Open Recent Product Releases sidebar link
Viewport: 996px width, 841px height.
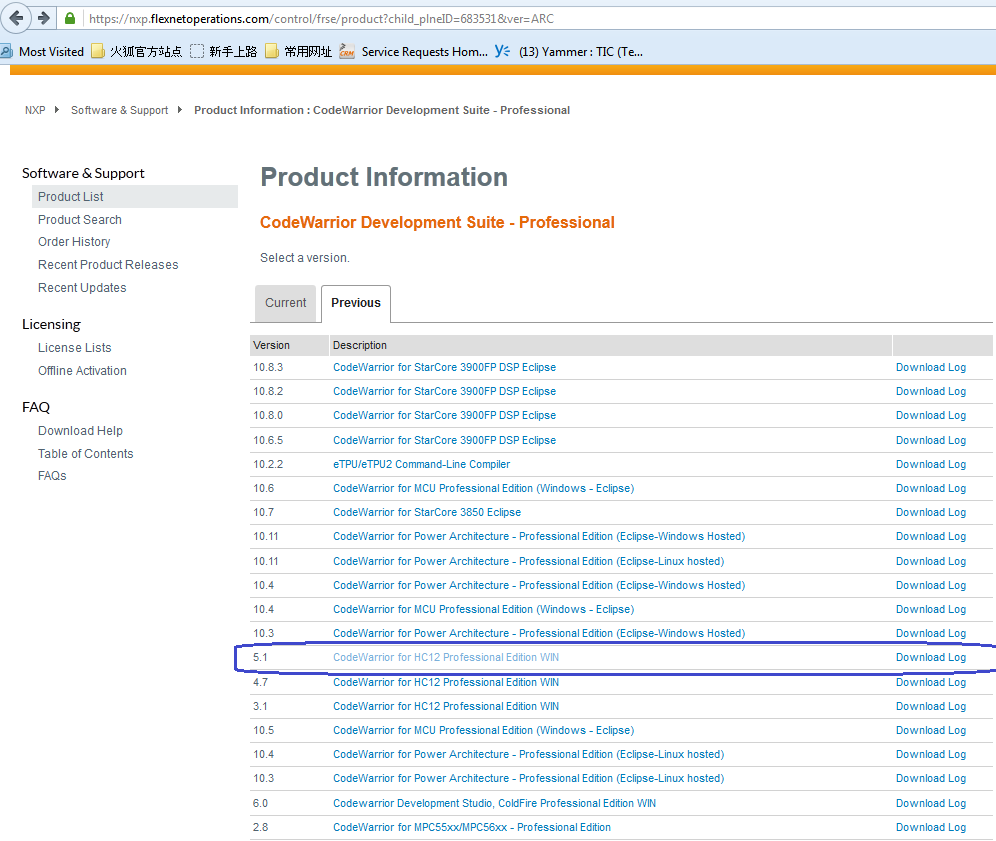click(108, 265)
